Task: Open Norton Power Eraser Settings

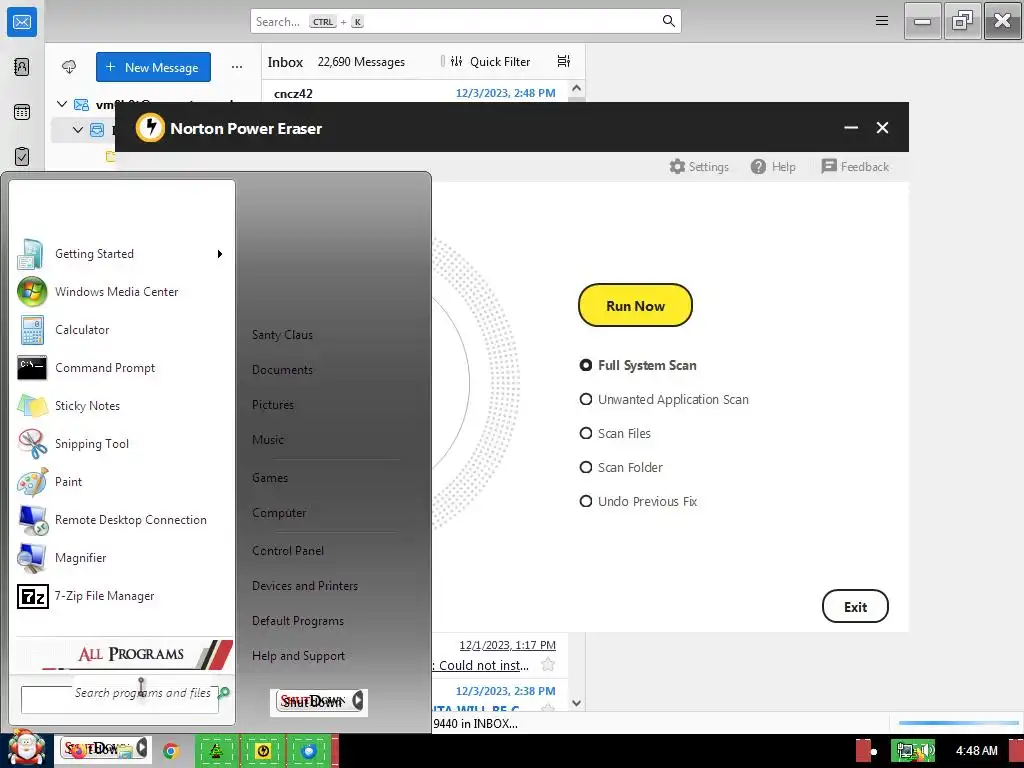Action: tap(699, 167)
